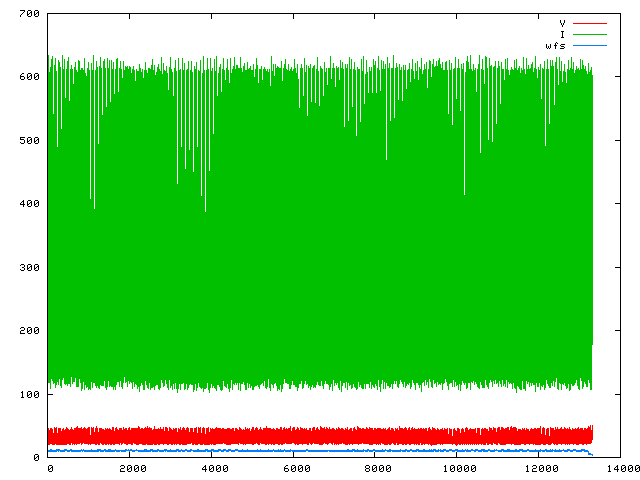Click the 700 y-axis tick label

pos(28,13)
